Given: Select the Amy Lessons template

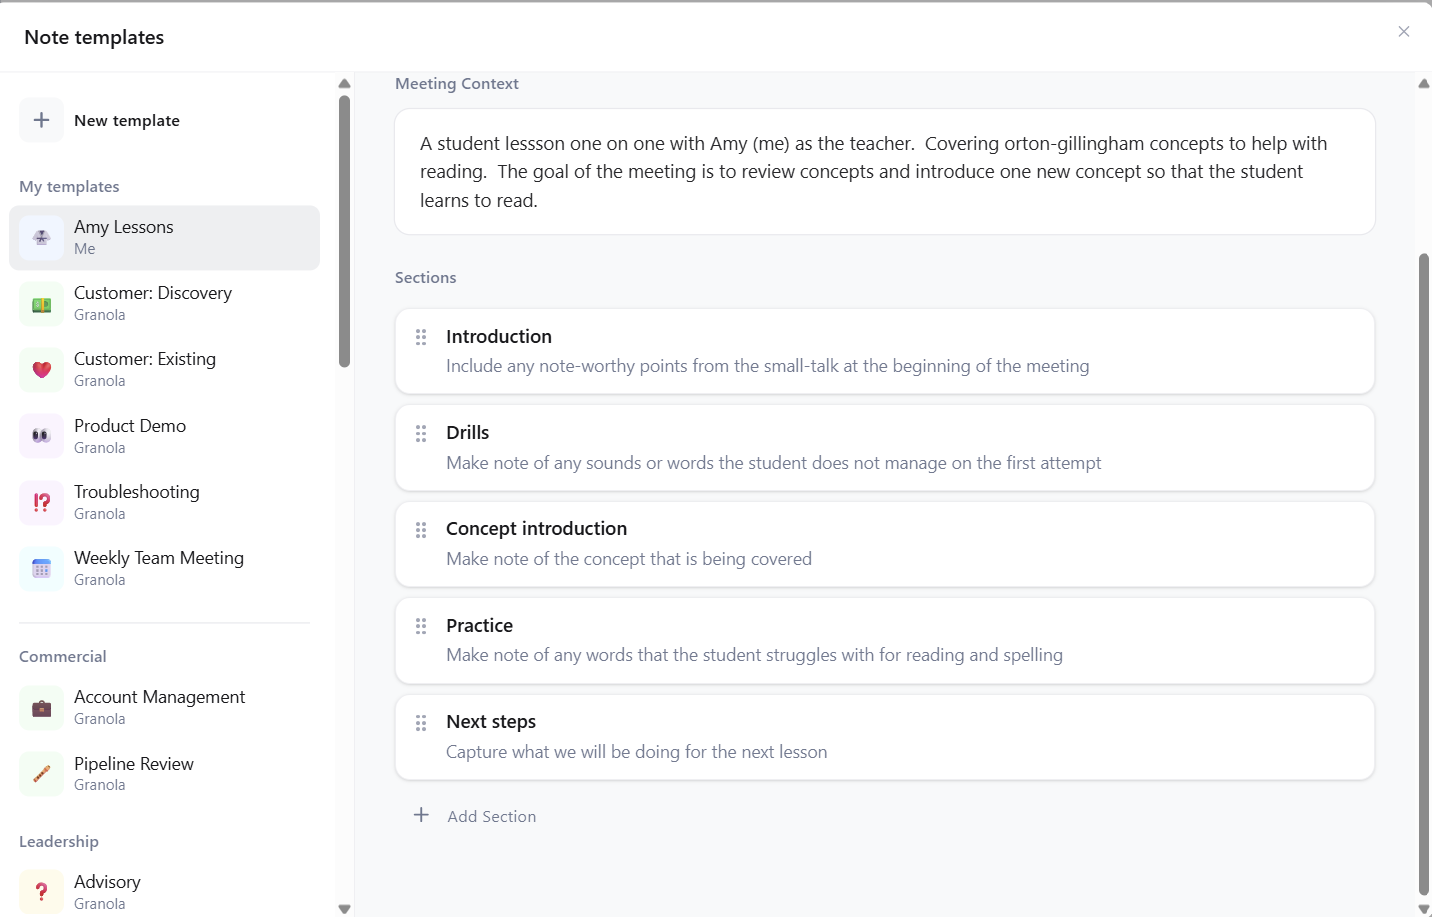Looking at the screenshot, I should [164, 238].
